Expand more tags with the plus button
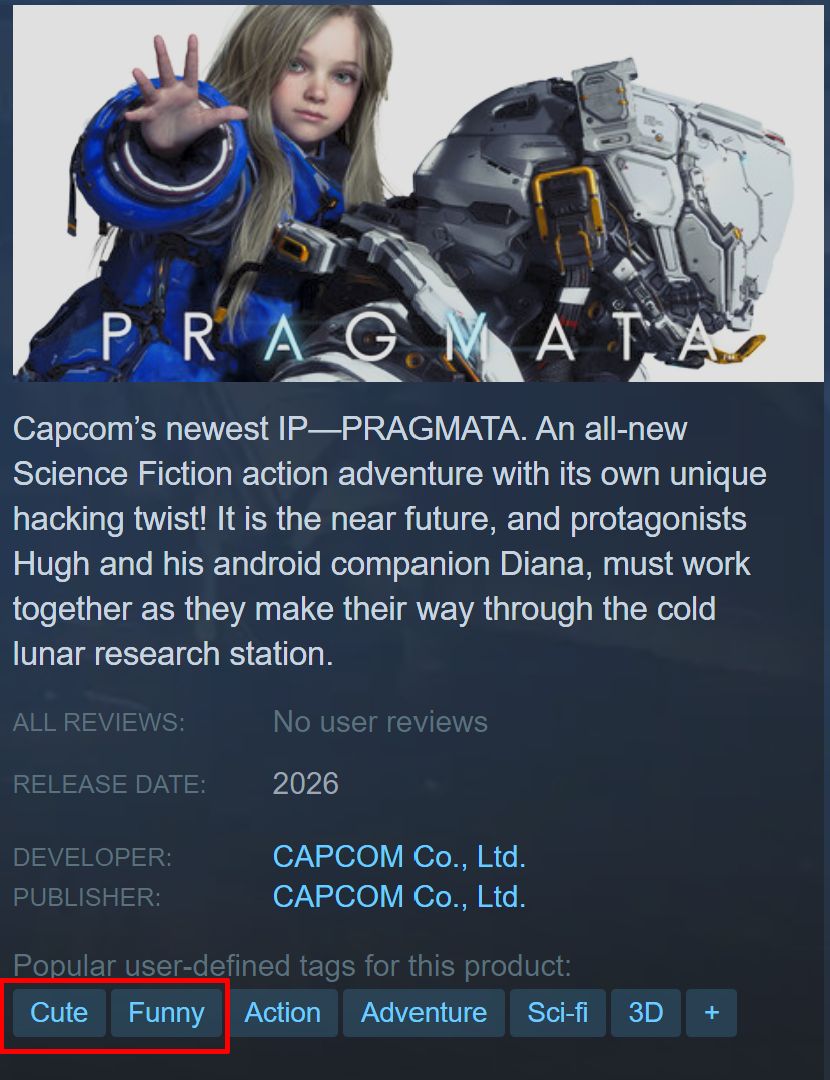This screenshot has height=1080, width=830. click(x=711, y=1012)
